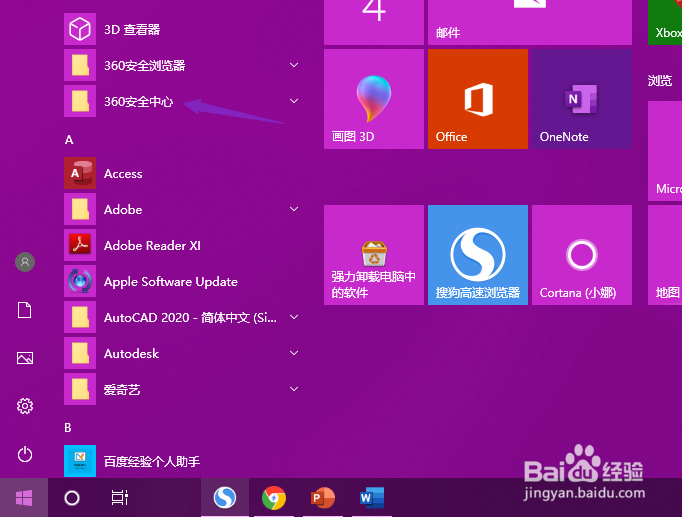
Task: Open the Pictures sidebar icon
Action: click(x=25, y=358)
